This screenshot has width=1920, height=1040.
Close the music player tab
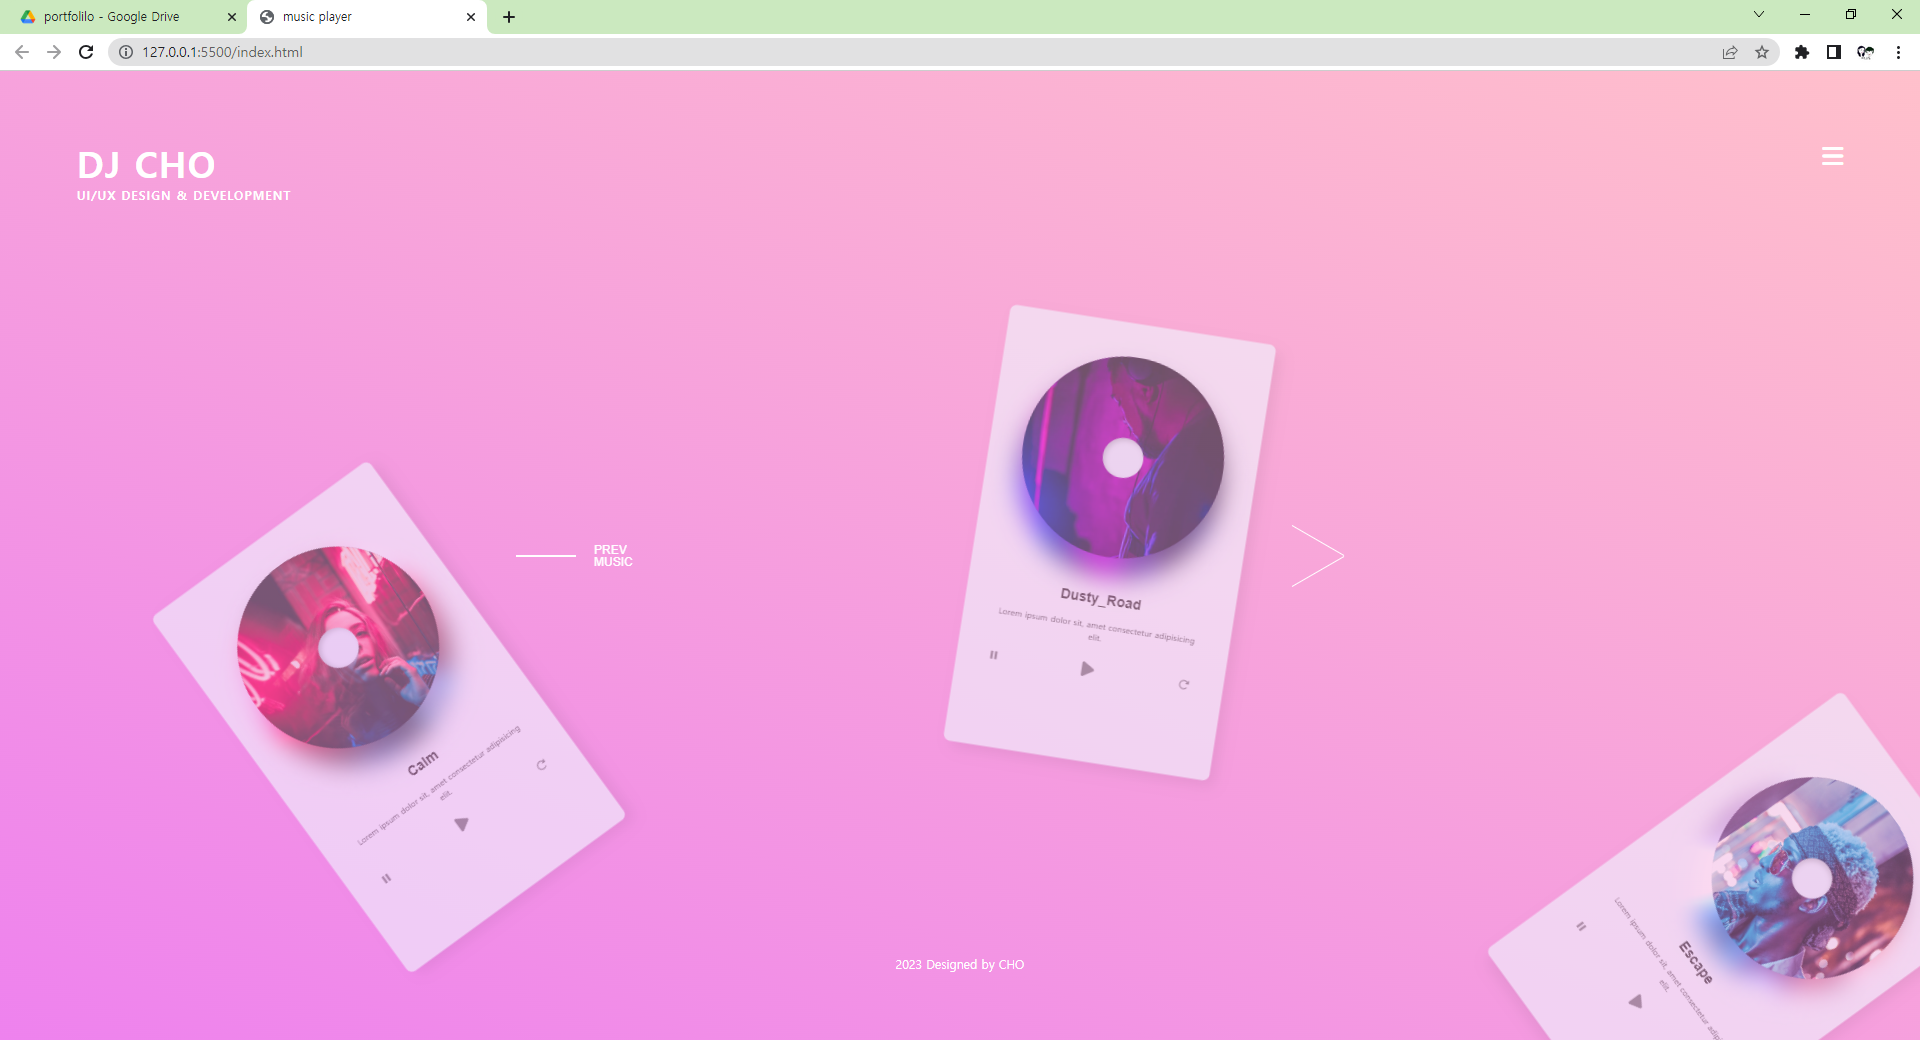[x=471, y=17]
